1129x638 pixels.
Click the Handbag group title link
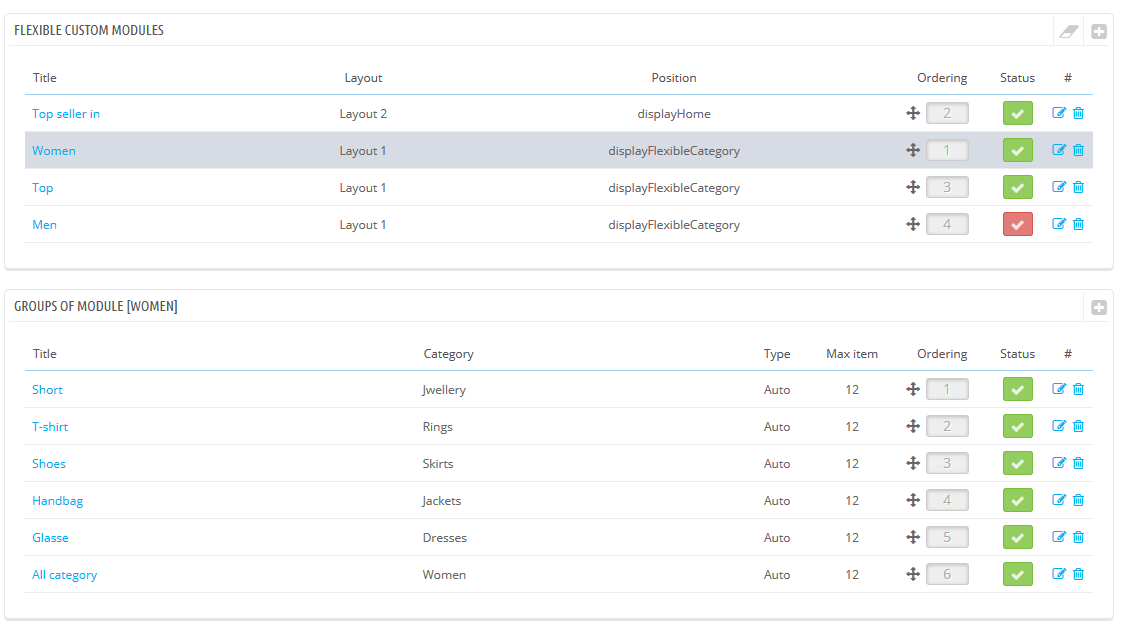(x=58, y=501)
